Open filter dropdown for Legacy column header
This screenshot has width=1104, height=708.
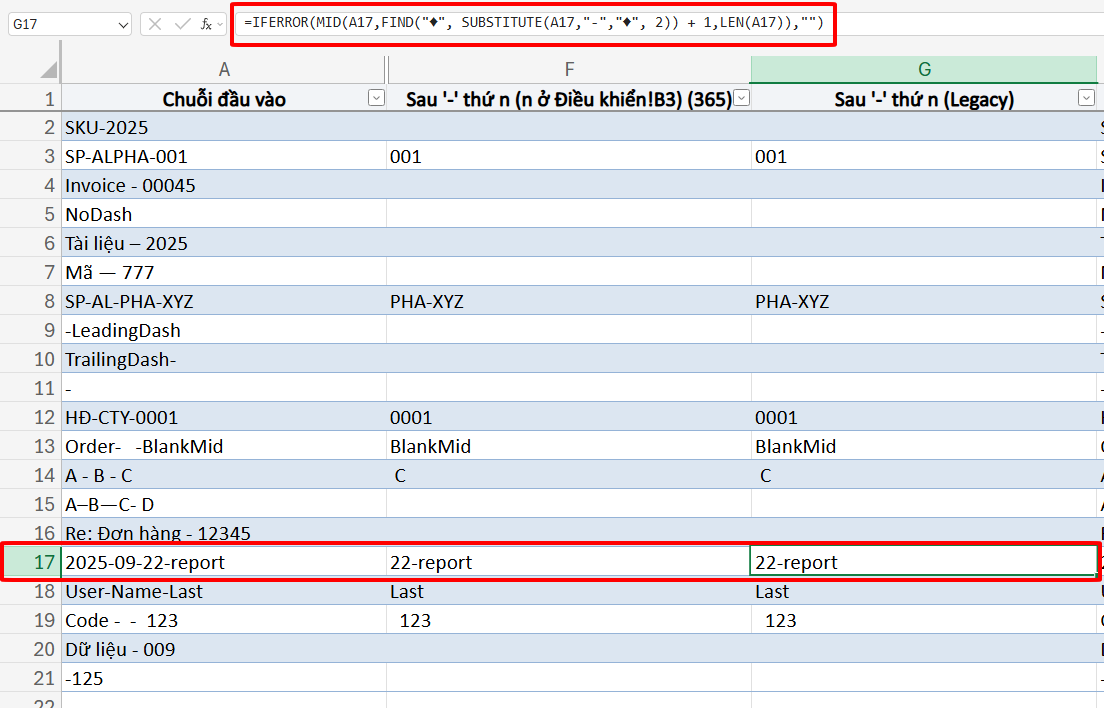click(x=1086, y=99)
